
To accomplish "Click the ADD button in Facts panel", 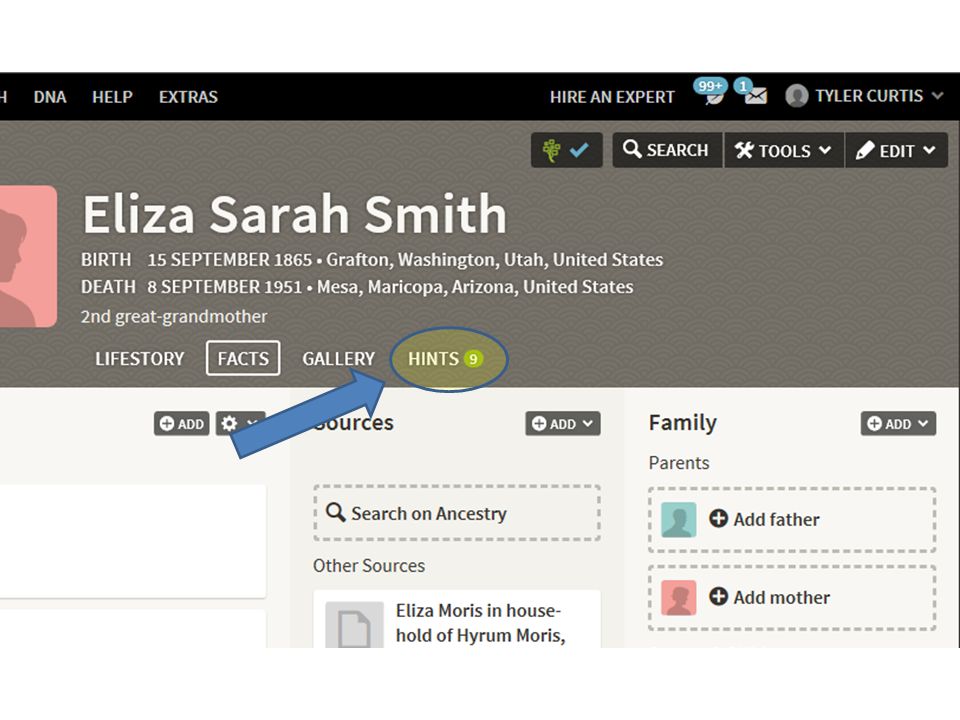I will tap(182, 424).
